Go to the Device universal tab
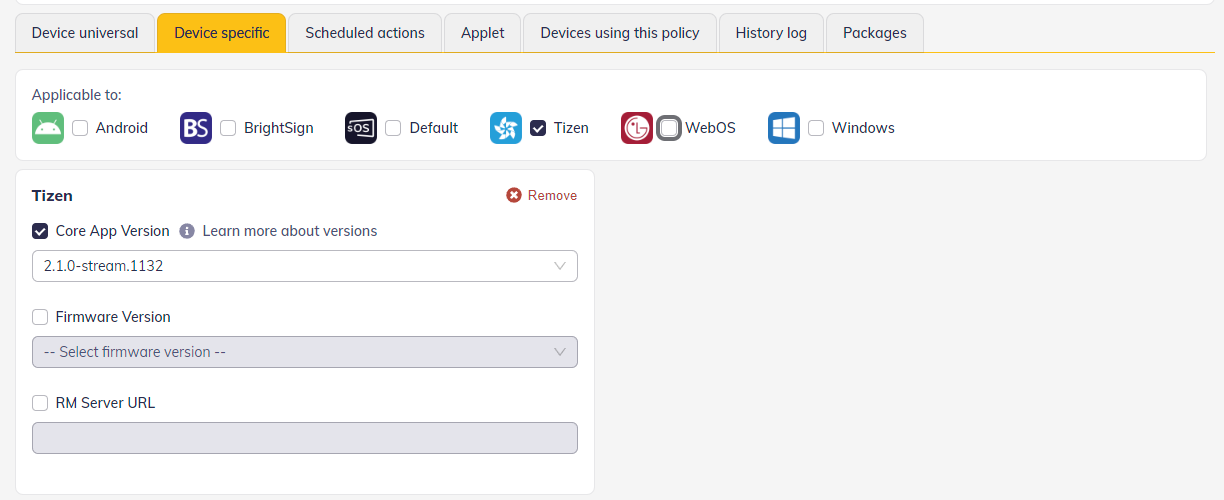The image size is (1224, 500). coord(85,33)
